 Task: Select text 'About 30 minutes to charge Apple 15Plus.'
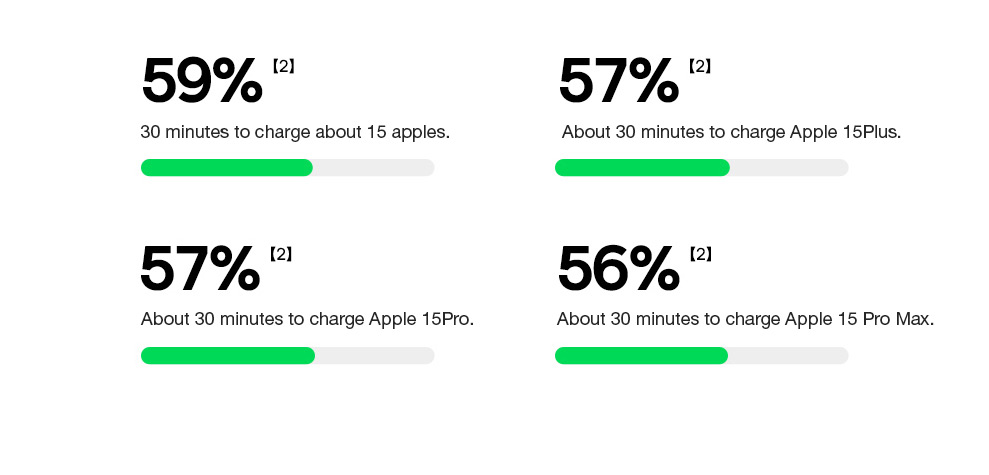pos(732,133)
